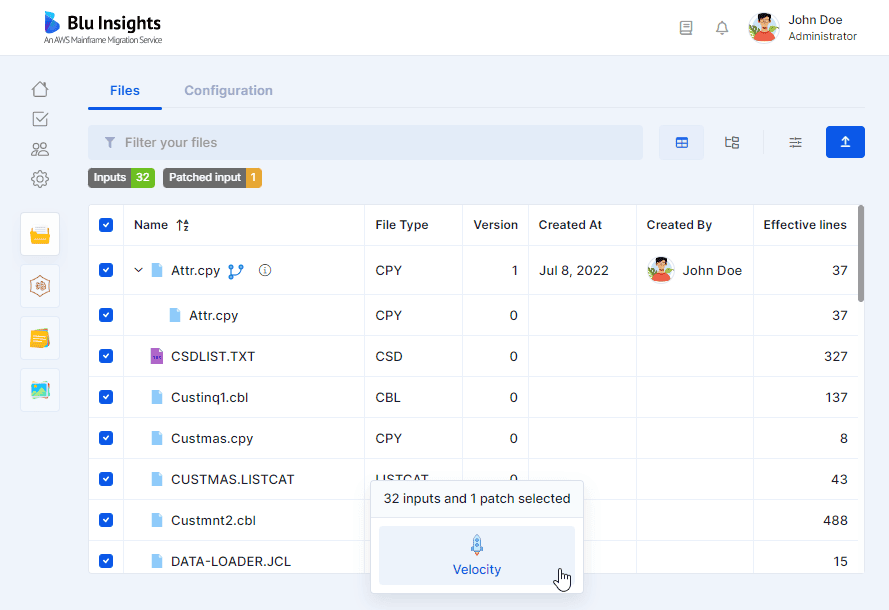Uncheck the CSDLIST.TXT row checkbox
This screenshot has width=889, height=610.
pyautogui.click(x=106, y=356)
